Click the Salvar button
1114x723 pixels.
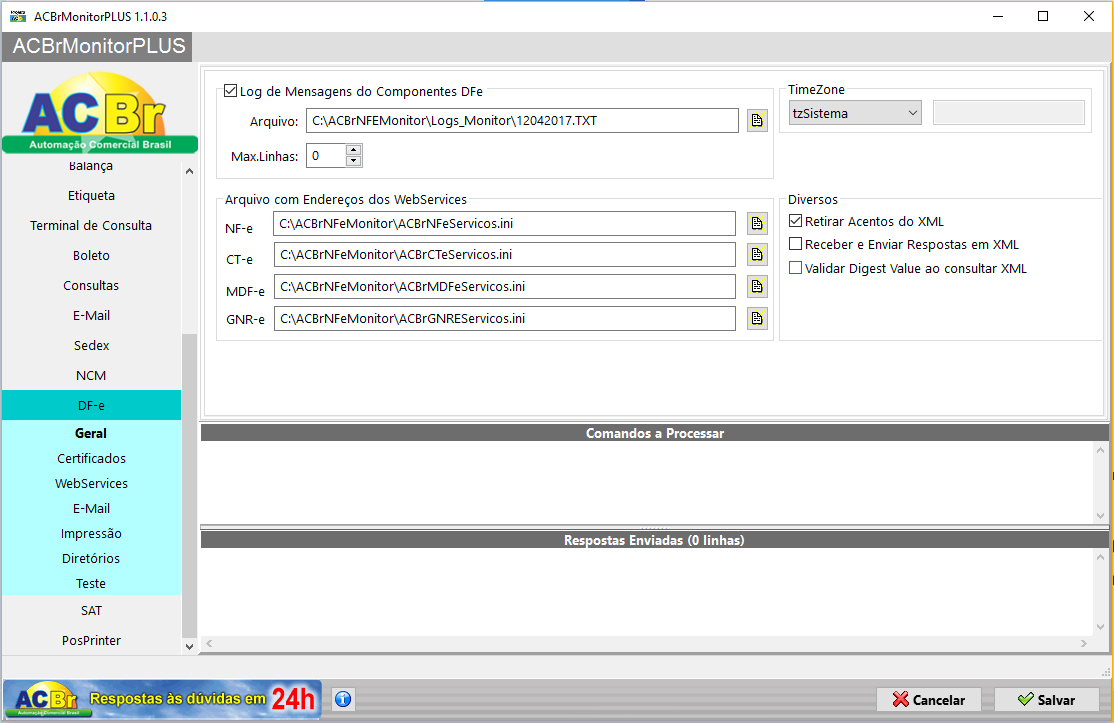[1047, 700]
